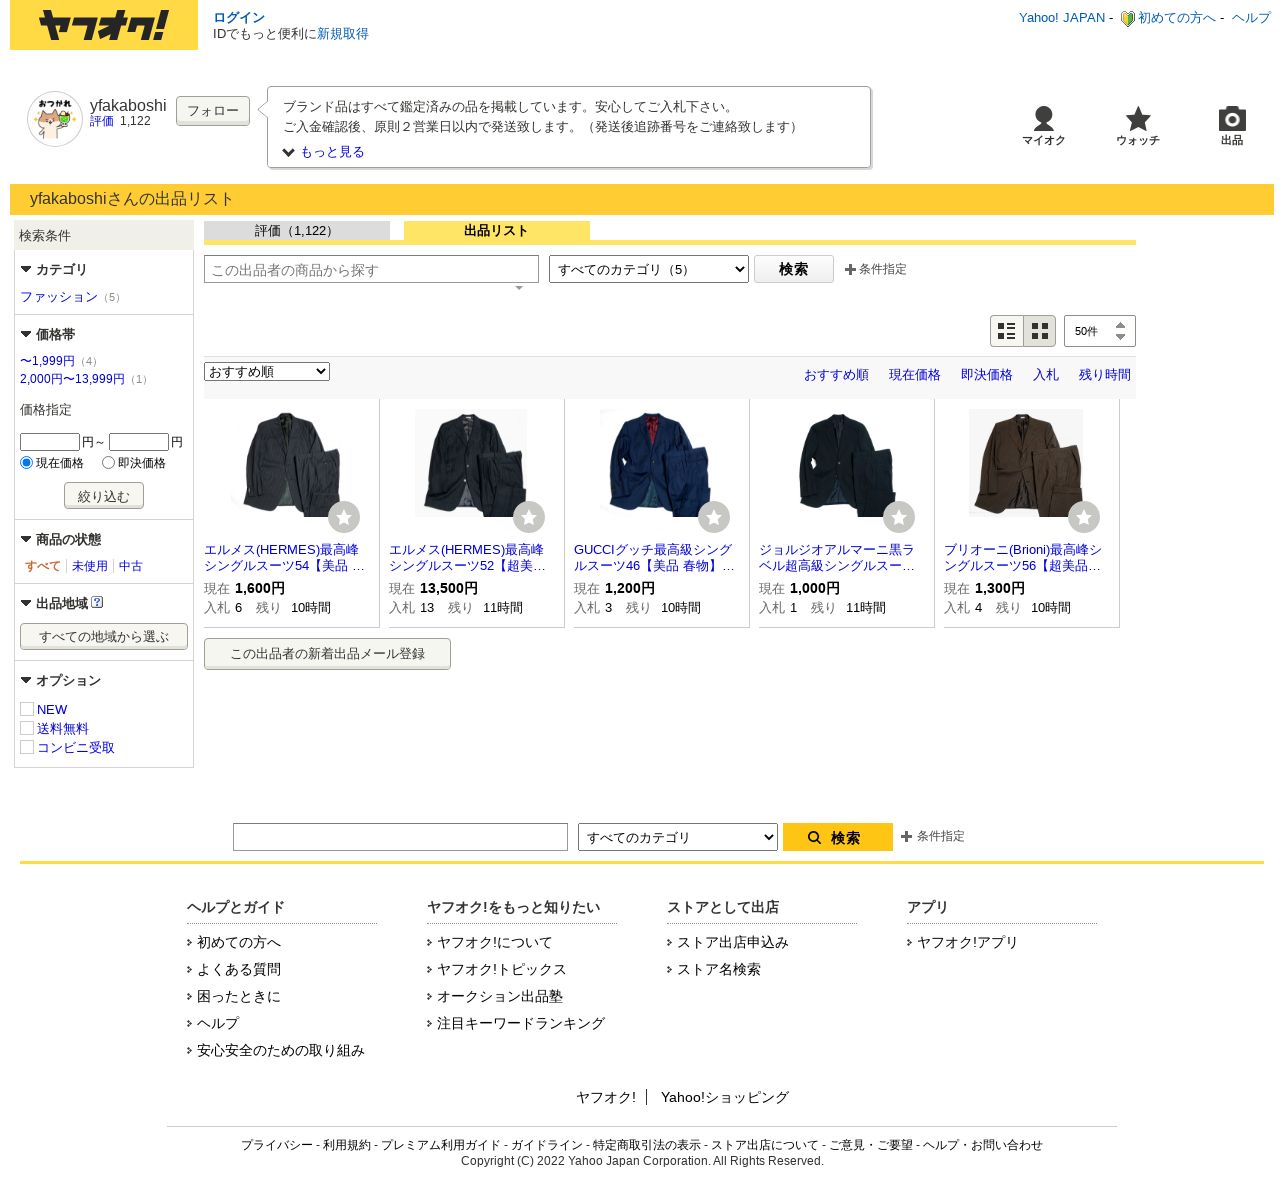The height and width of the screenshot is (1189, 1284).
Task: Click すべての地域から選ぶ button
Action: 104,637
